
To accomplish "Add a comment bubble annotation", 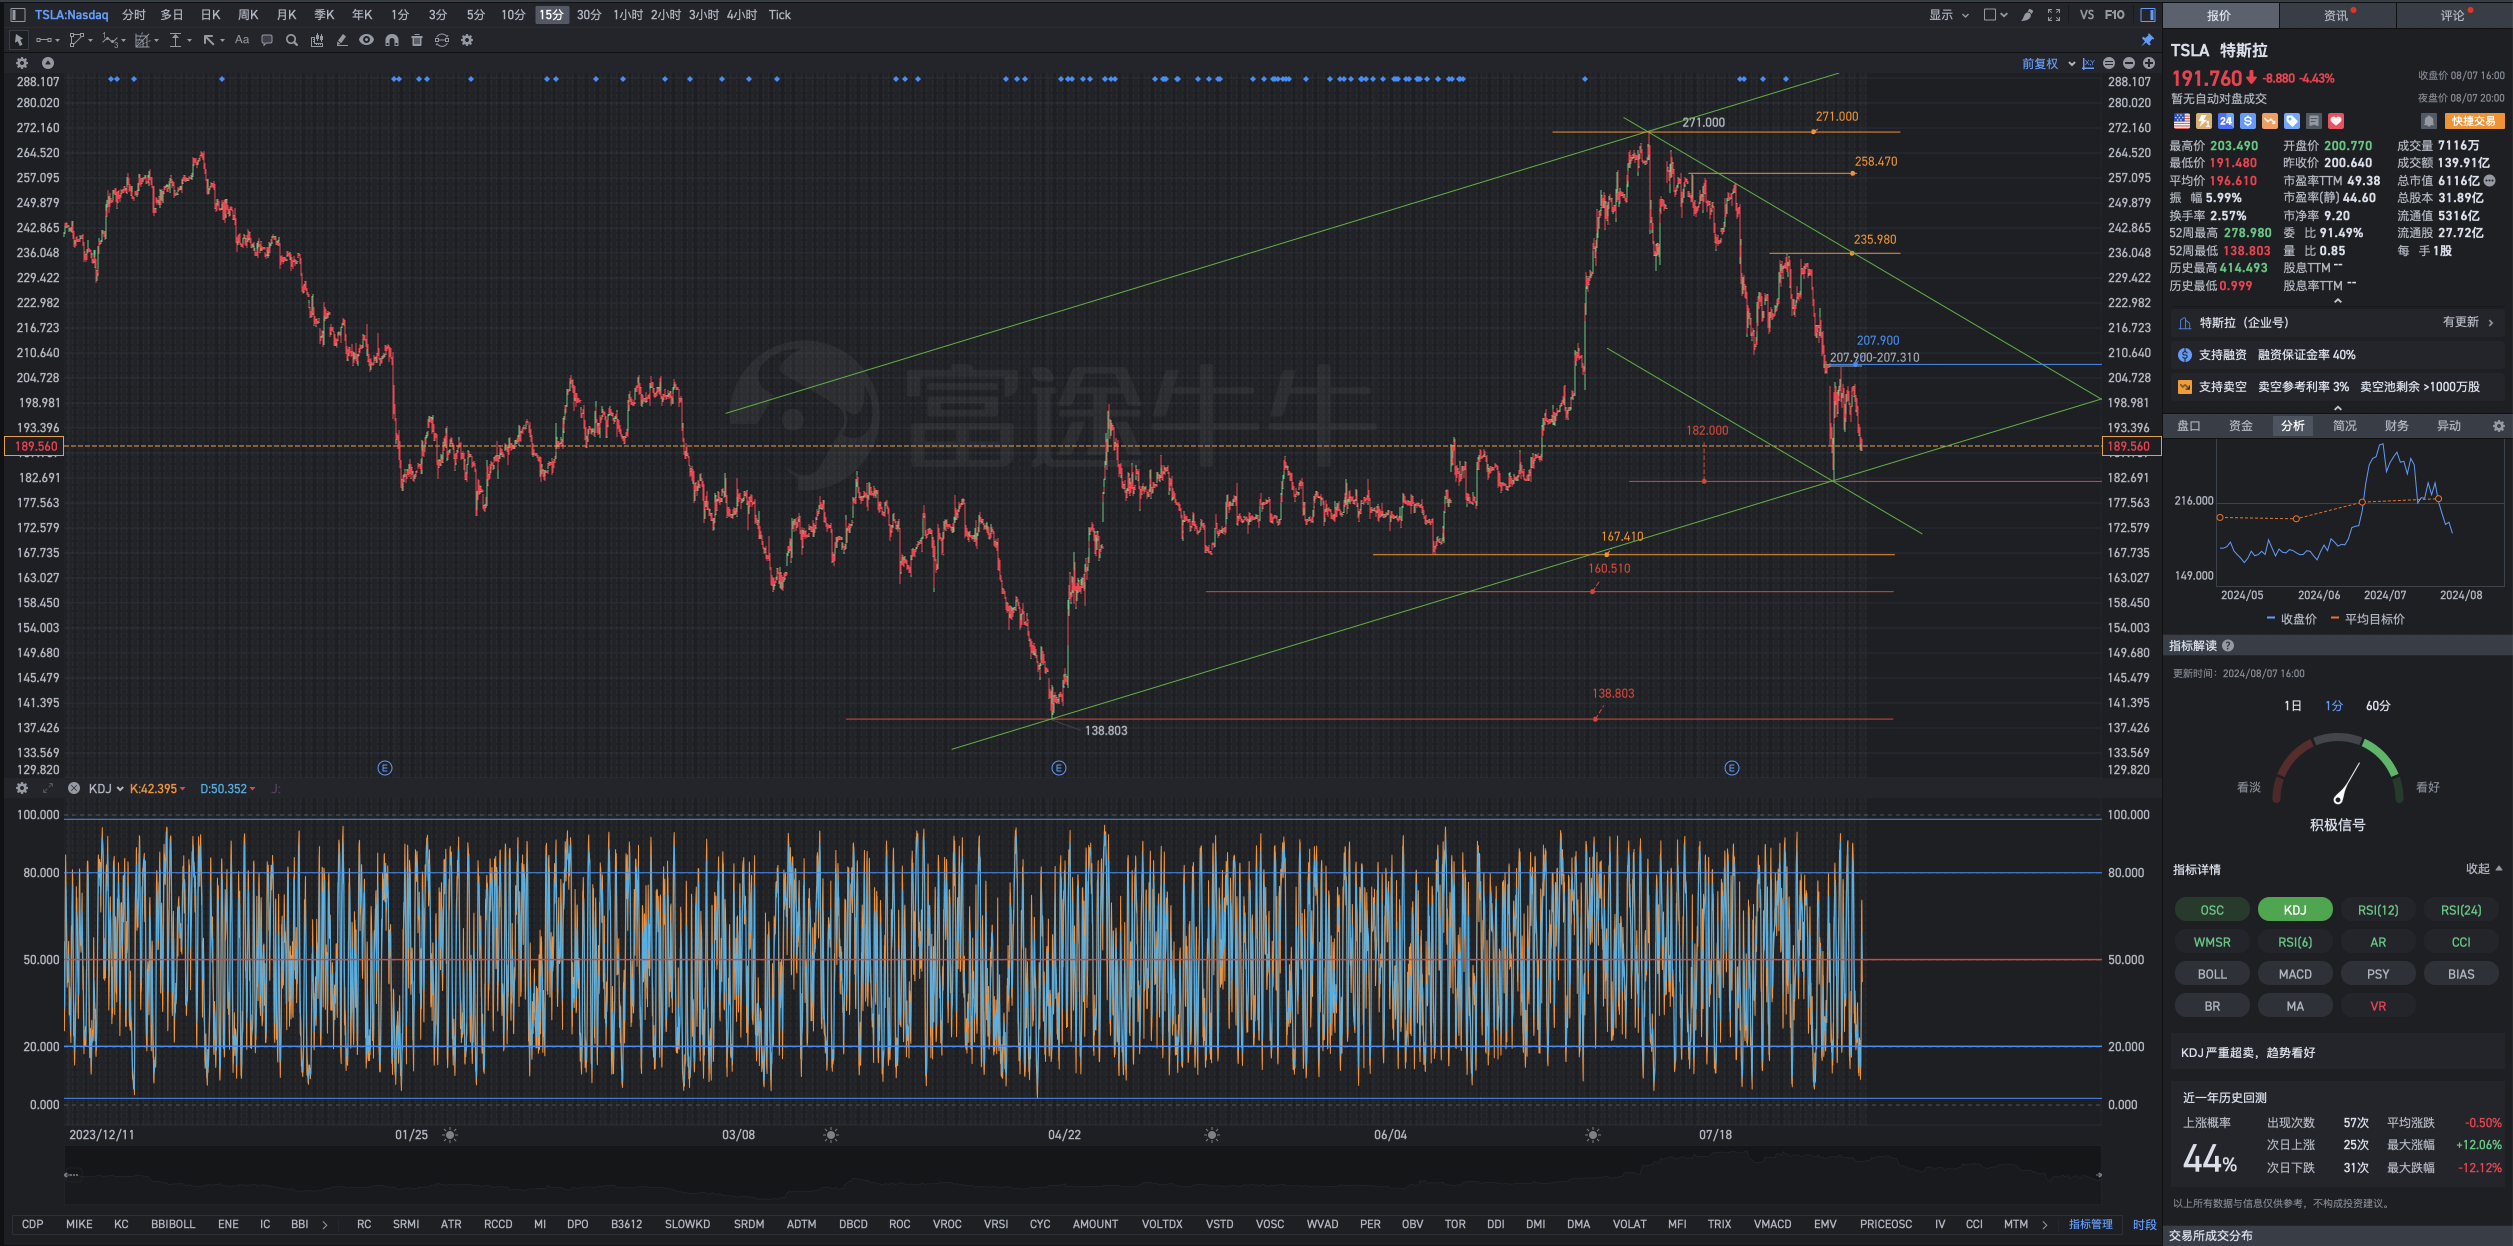I will tap(267, 40).
